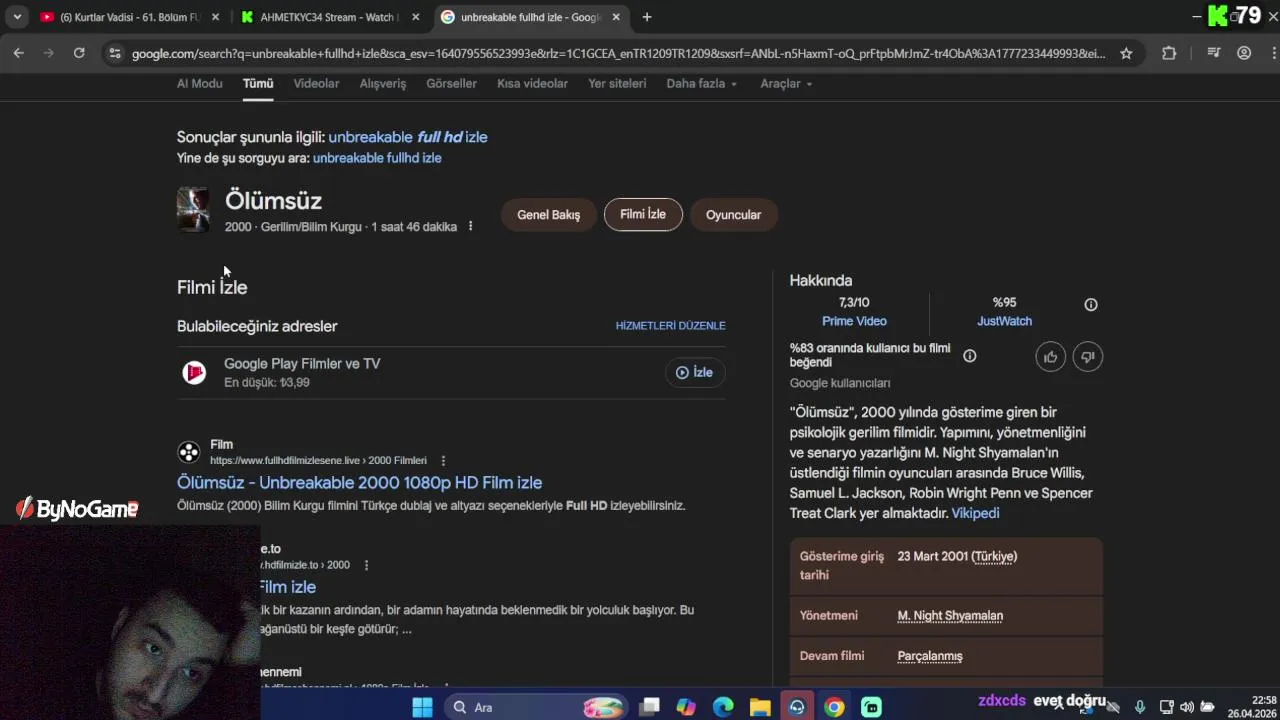Open the Chrome profile avatar
The width and height of the screenshot is (1280, 720).
pos(1244,53)
